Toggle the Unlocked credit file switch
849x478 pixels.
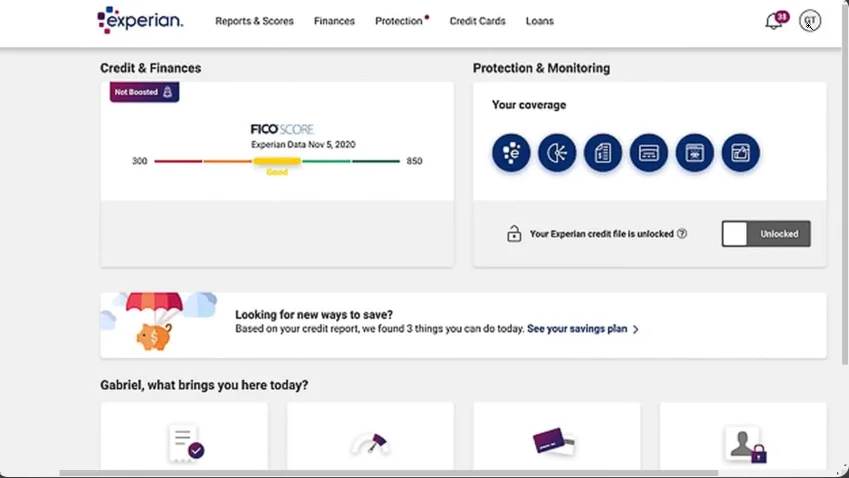click(766, 234)
